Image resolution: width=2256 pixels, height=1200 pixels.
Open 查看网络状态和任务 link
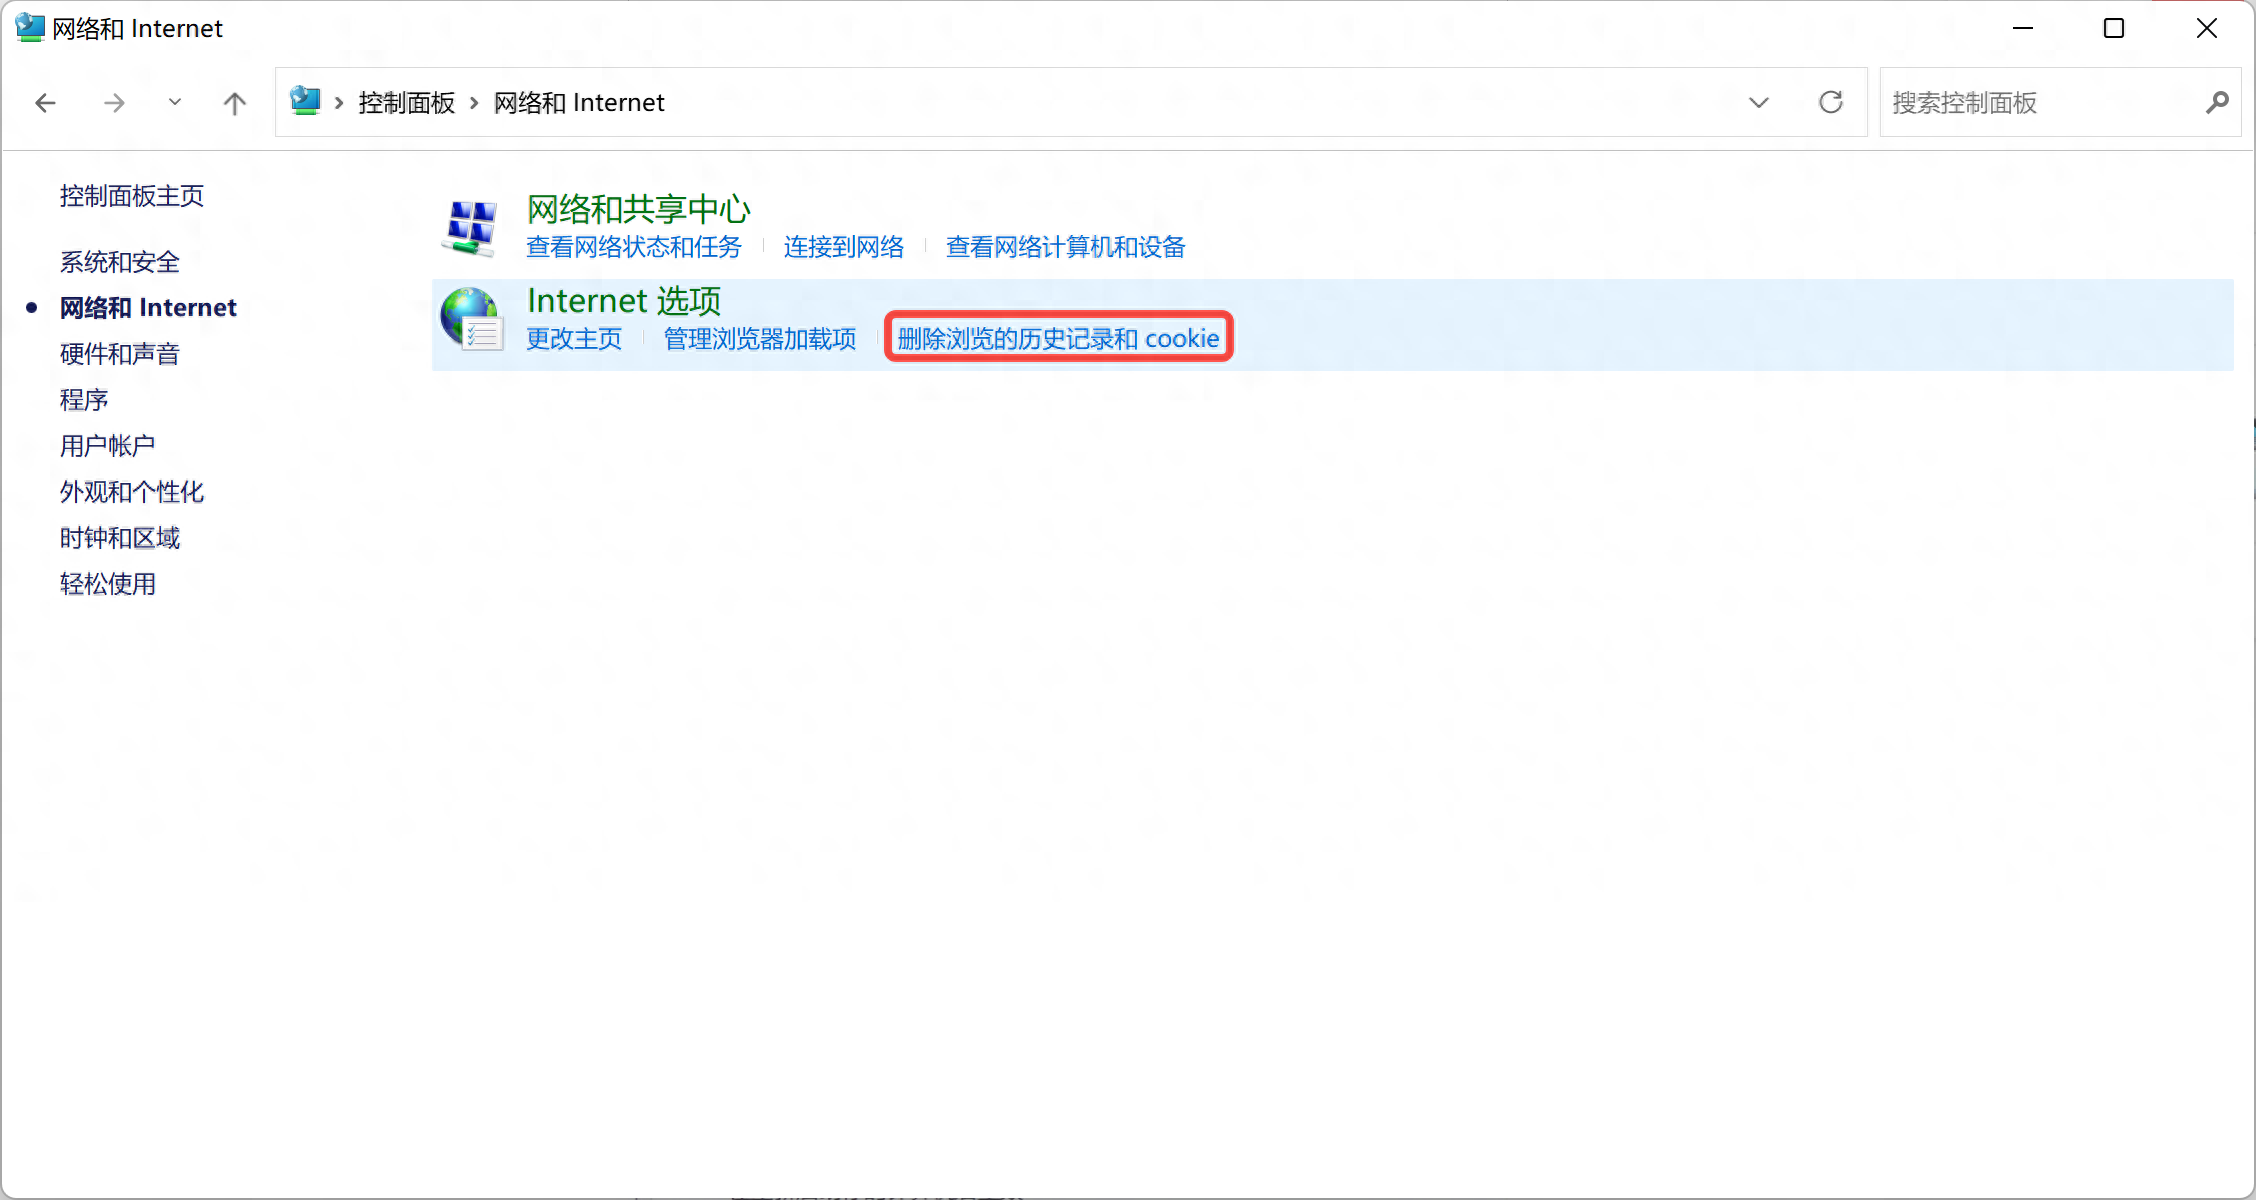pyautogui.click(x=634, y=247)
